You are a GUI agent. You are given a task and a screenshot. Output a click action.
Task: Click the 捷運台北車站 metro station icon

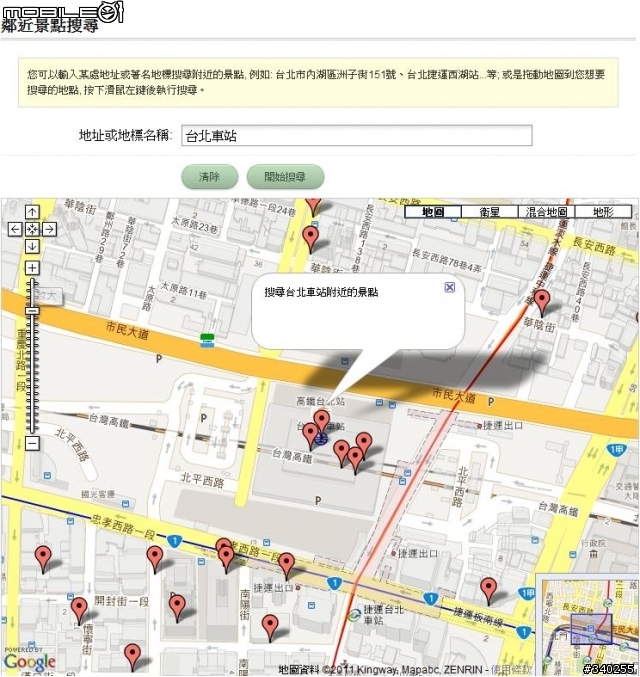[x=355, y=615]
